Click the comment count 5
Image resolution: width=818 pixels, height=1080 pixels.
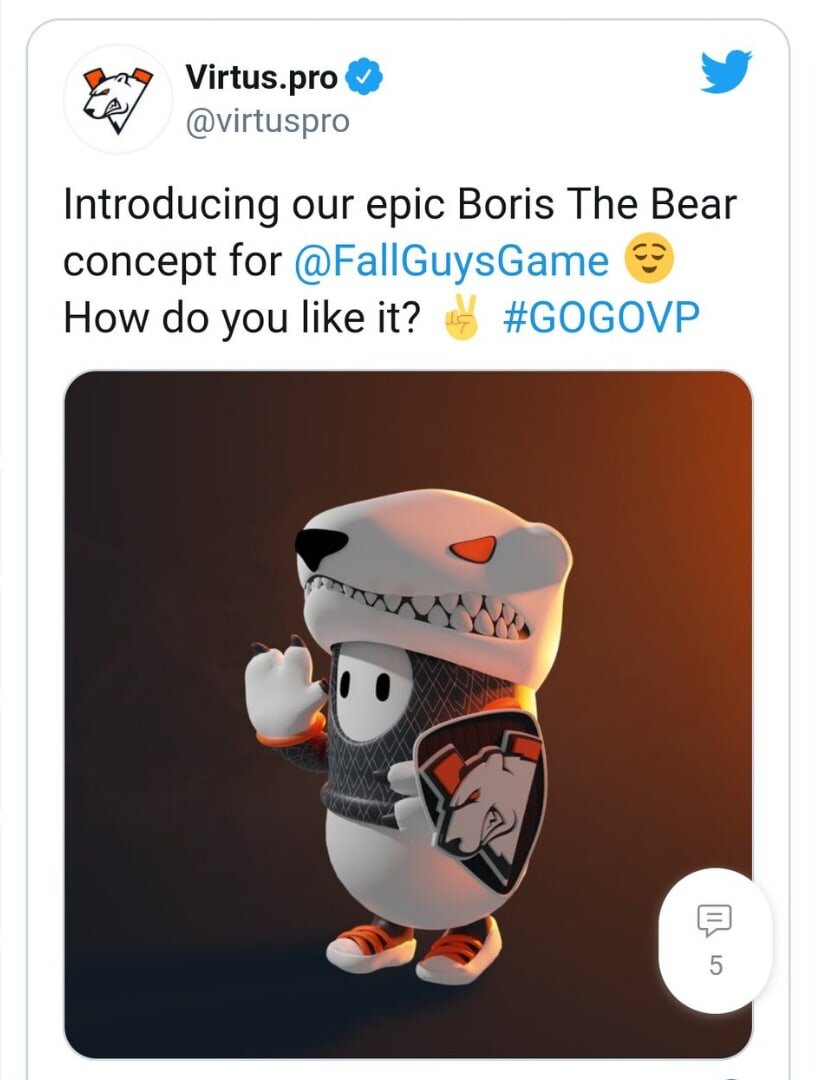pos(715,966)
